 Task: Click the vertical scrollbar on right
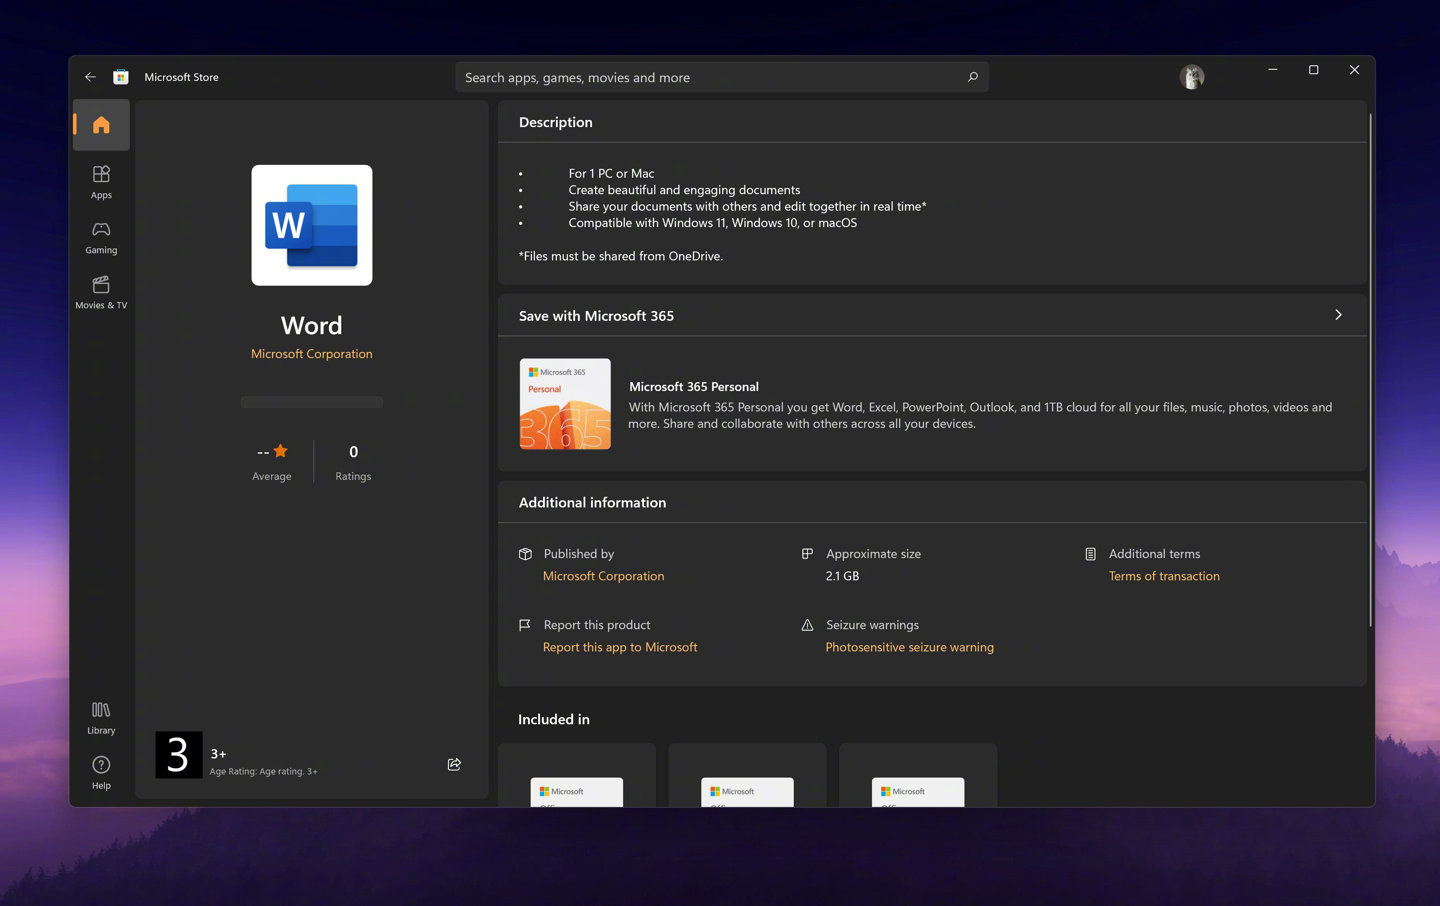pos(1370,370)
